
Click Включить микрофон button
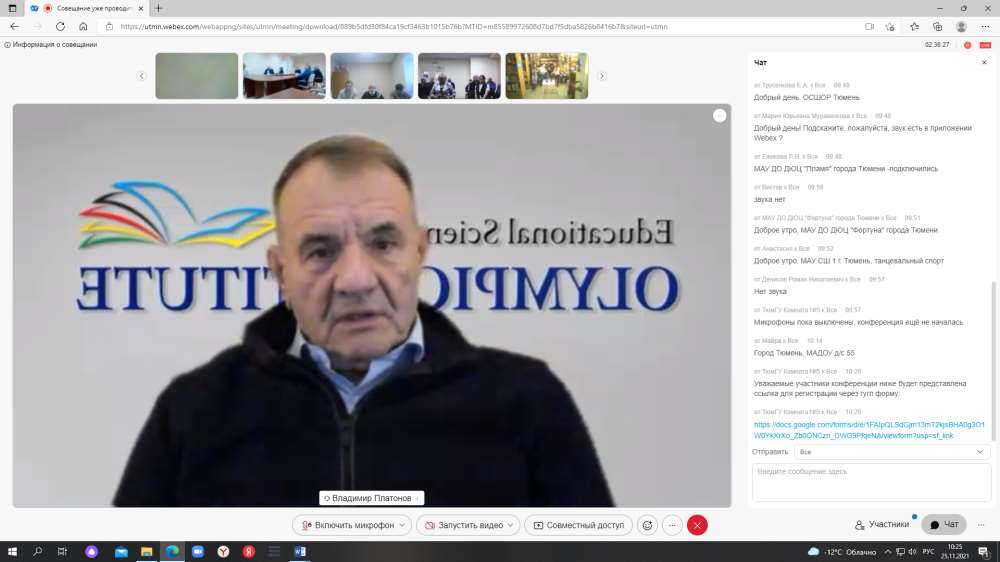[347, 525]
